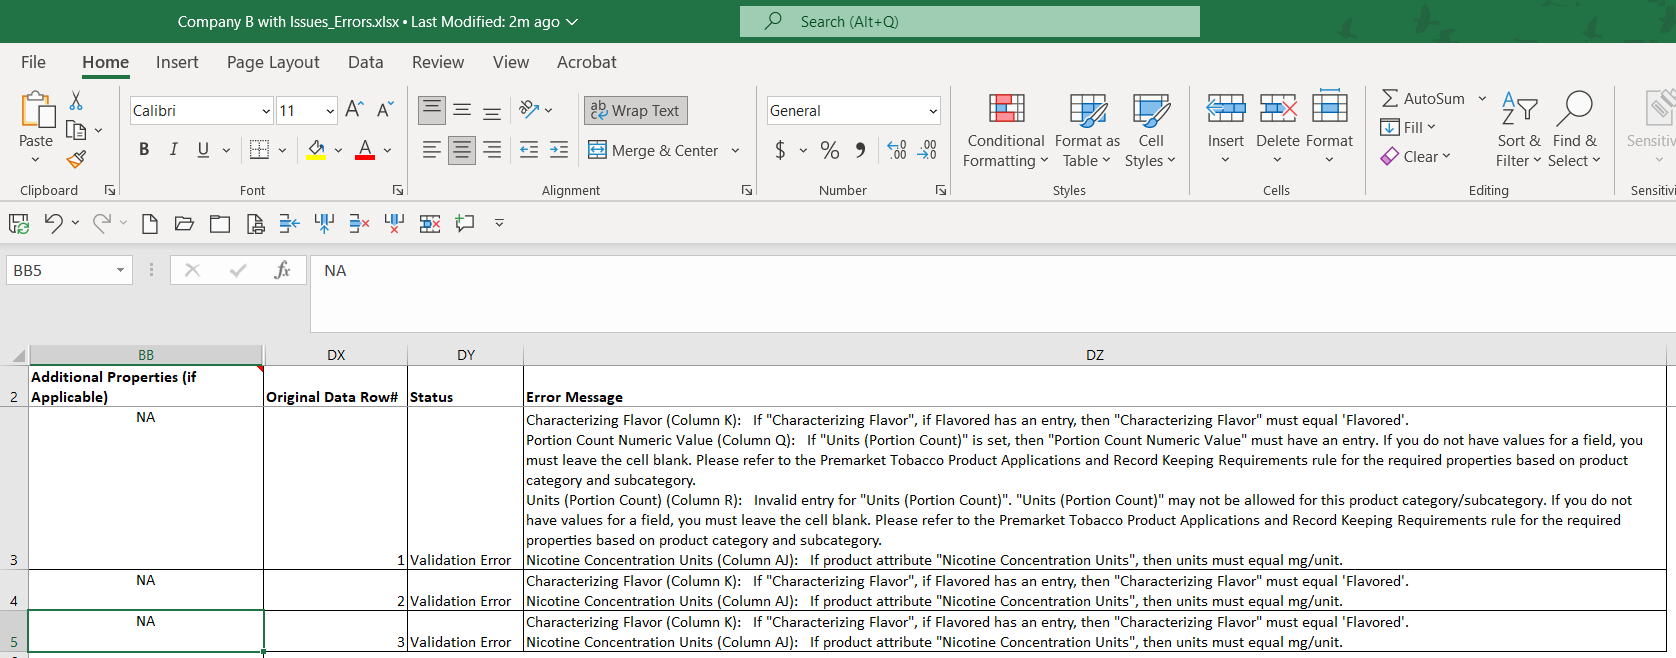Click the Increase Font Size icon
The width and height of the screenshot is (1676, 658).
[x=354, y=110]
